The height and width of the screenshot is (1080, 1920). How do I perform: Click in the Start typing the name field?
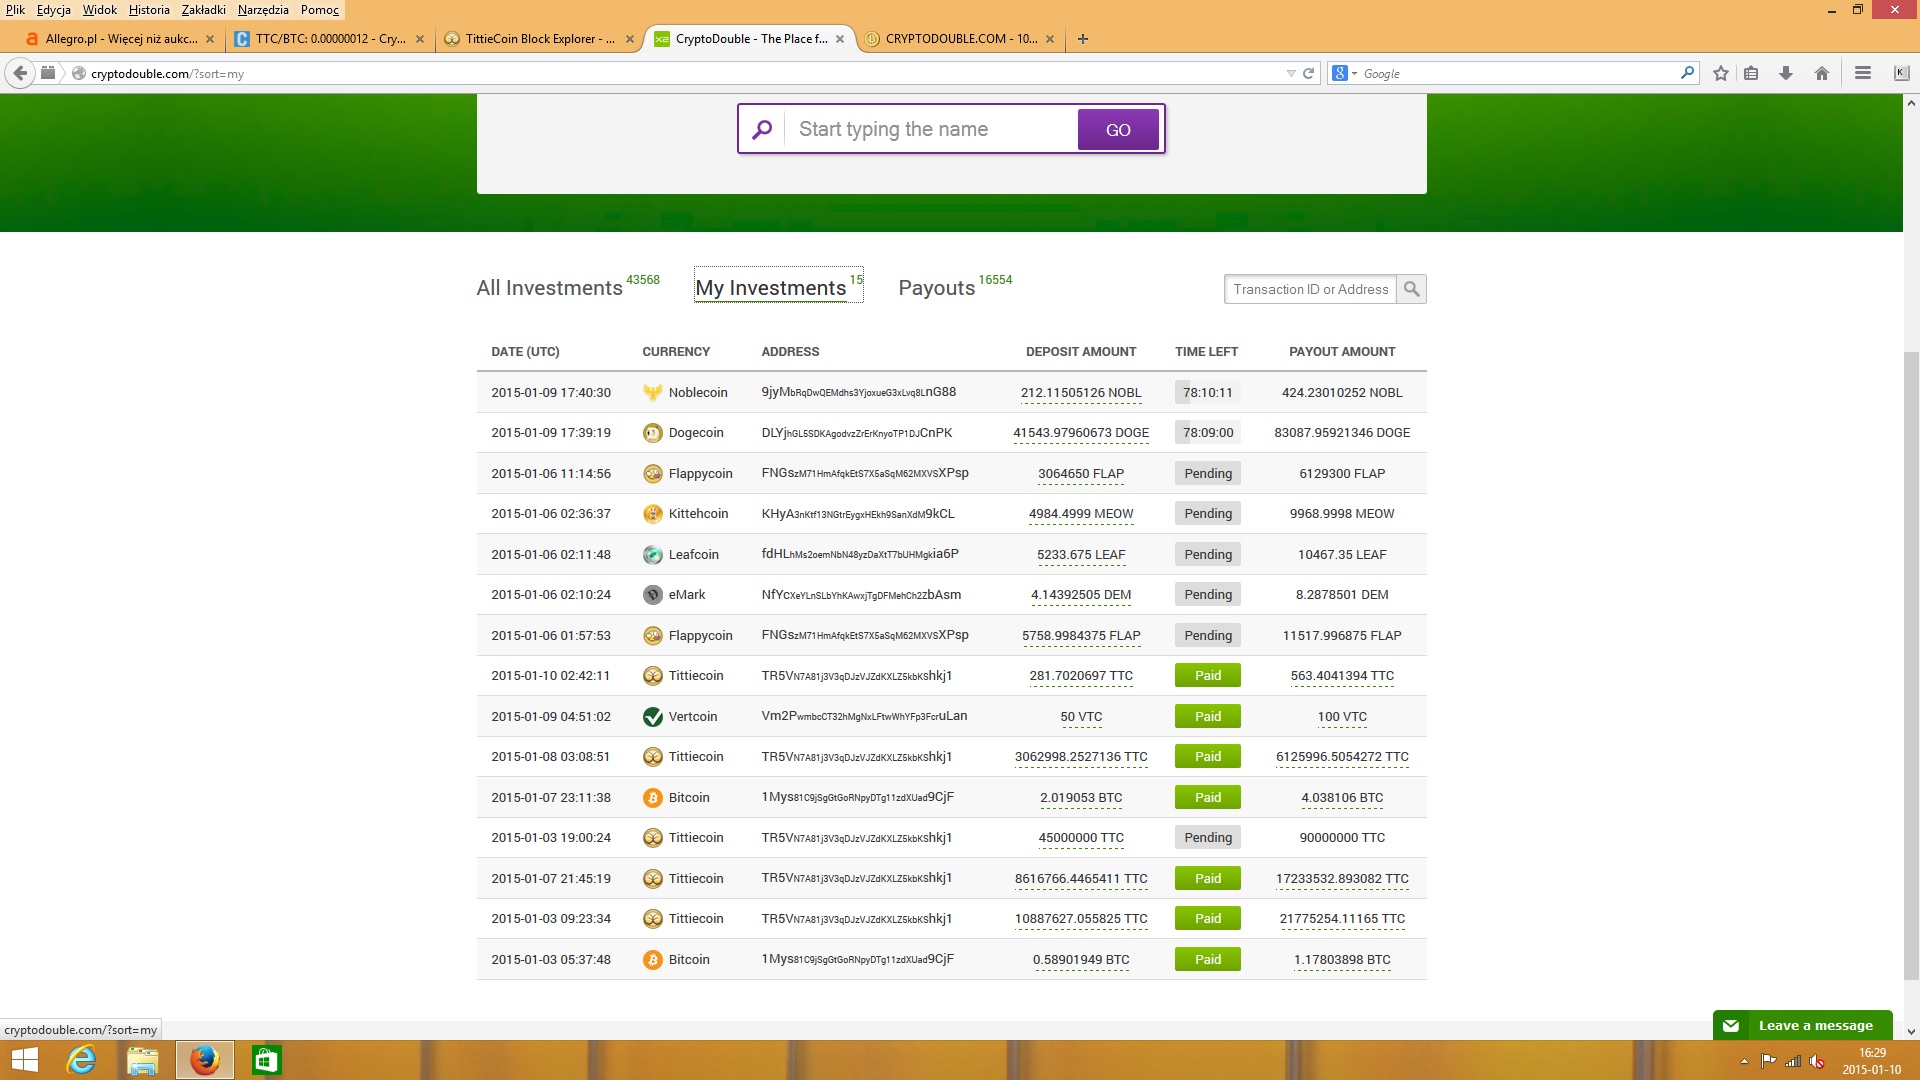coord(932,129)
